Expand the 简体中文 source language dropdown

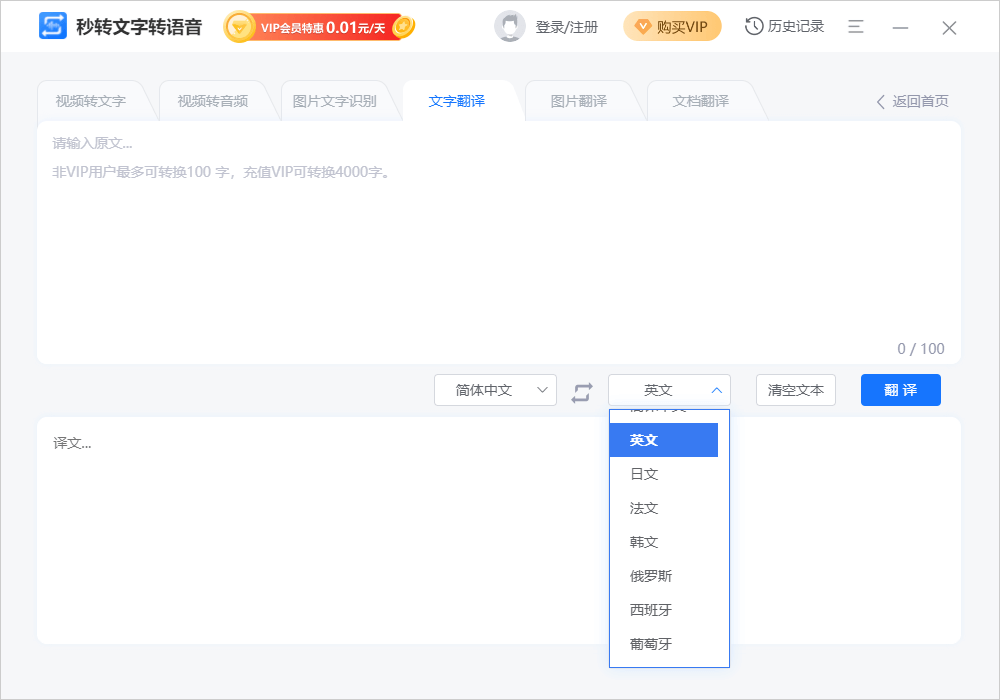click(495, 390)
